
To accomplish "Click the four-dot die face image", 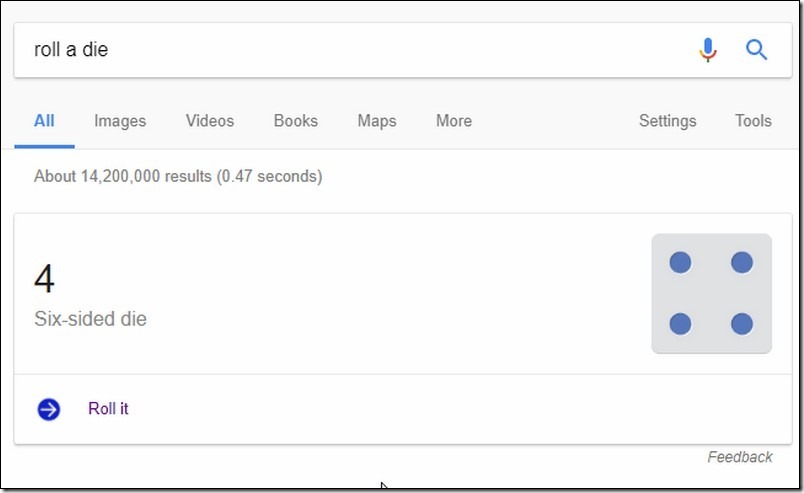I will pos(711,293).
